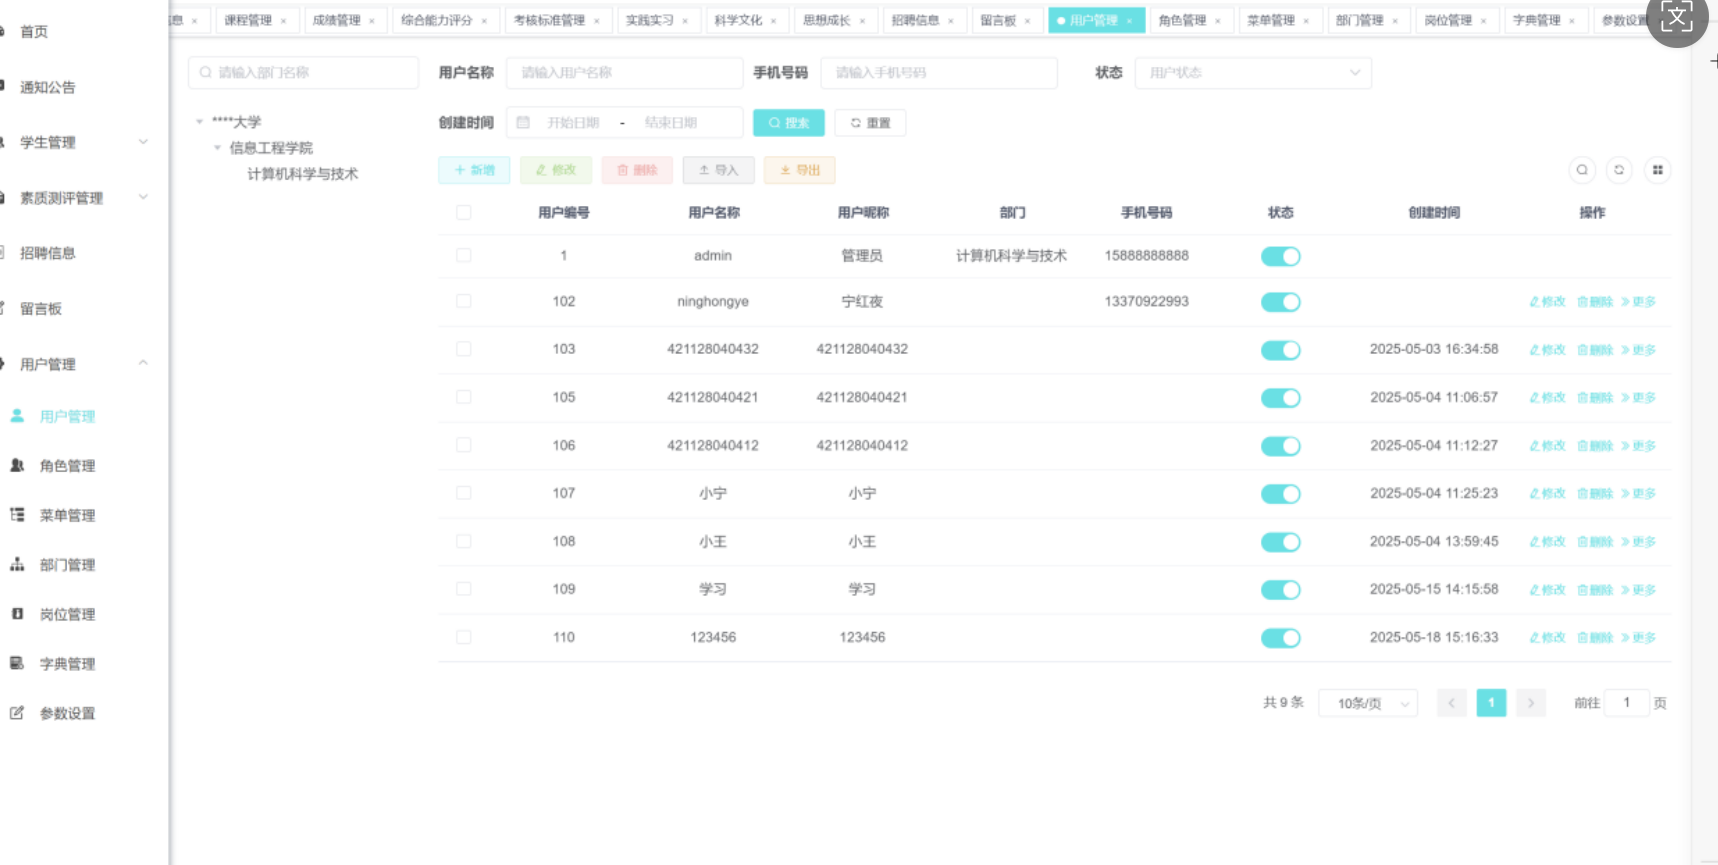Image resolution: width=1718 pixels, height=865 pixels.
Task: Click the column display grid icon
Action: tap(1657, 170)
